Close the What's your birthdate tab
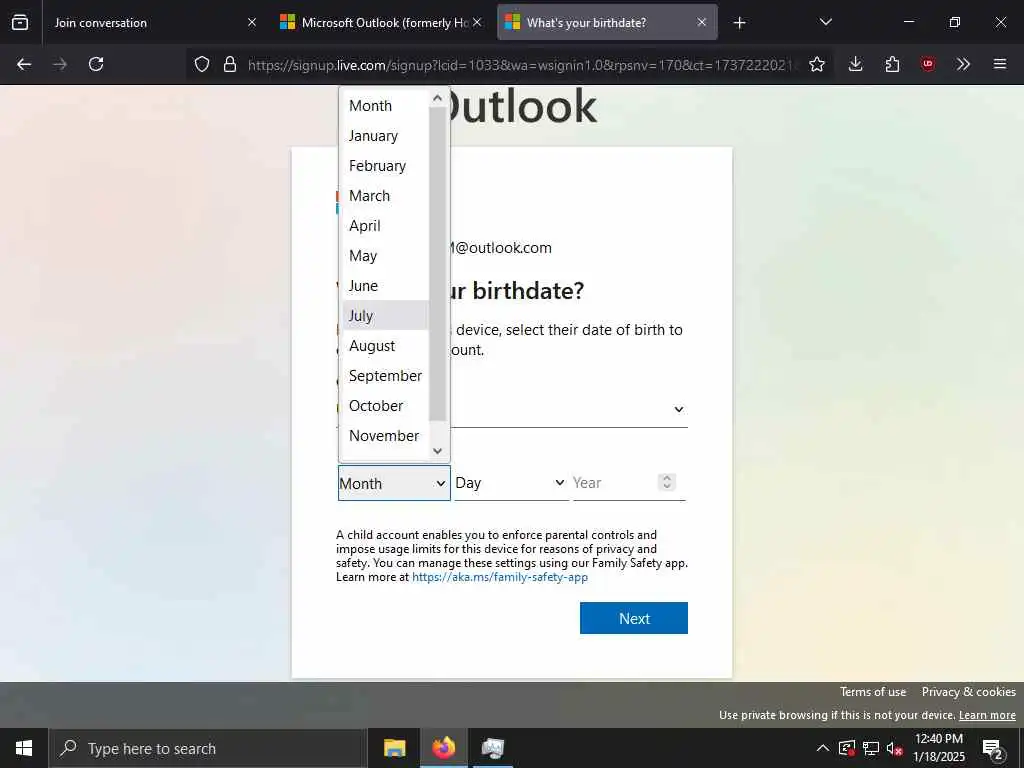 pyautogui.click(x=702, y=22)
